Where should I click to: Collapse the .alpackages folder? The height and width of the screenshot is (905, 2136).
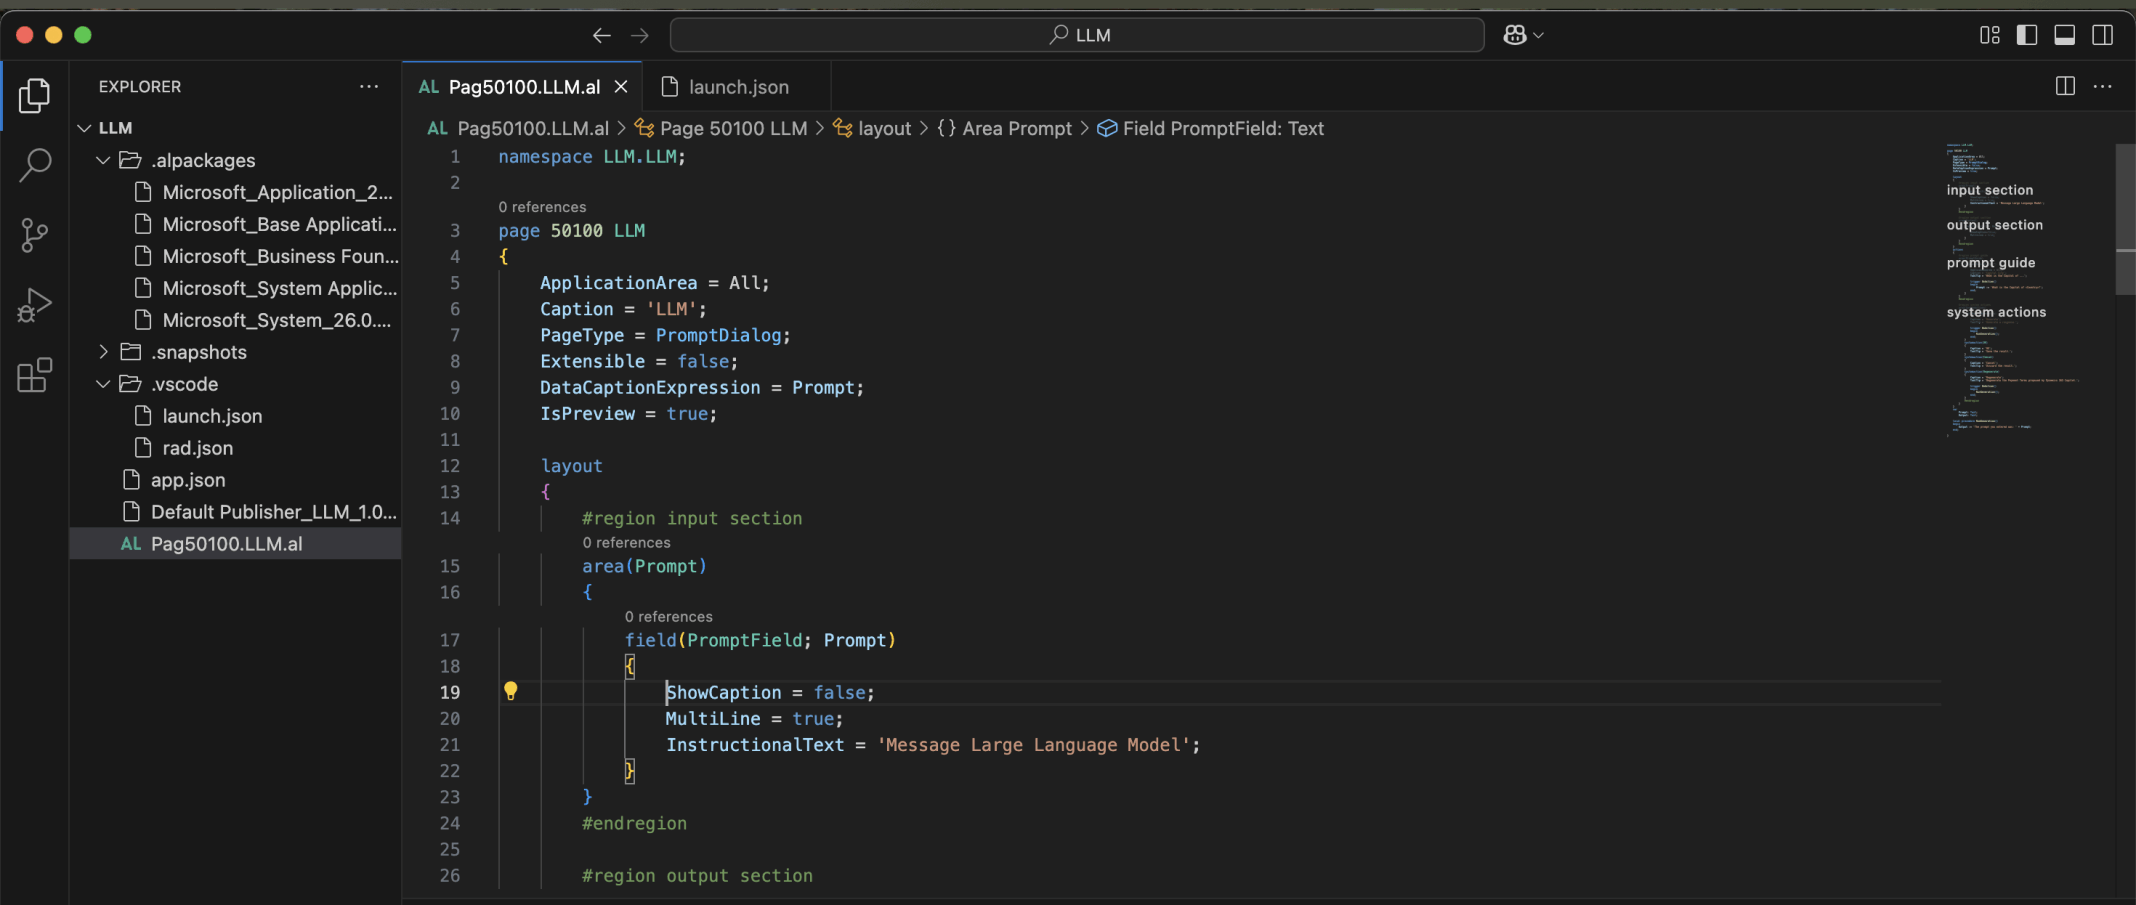[103, 160]
